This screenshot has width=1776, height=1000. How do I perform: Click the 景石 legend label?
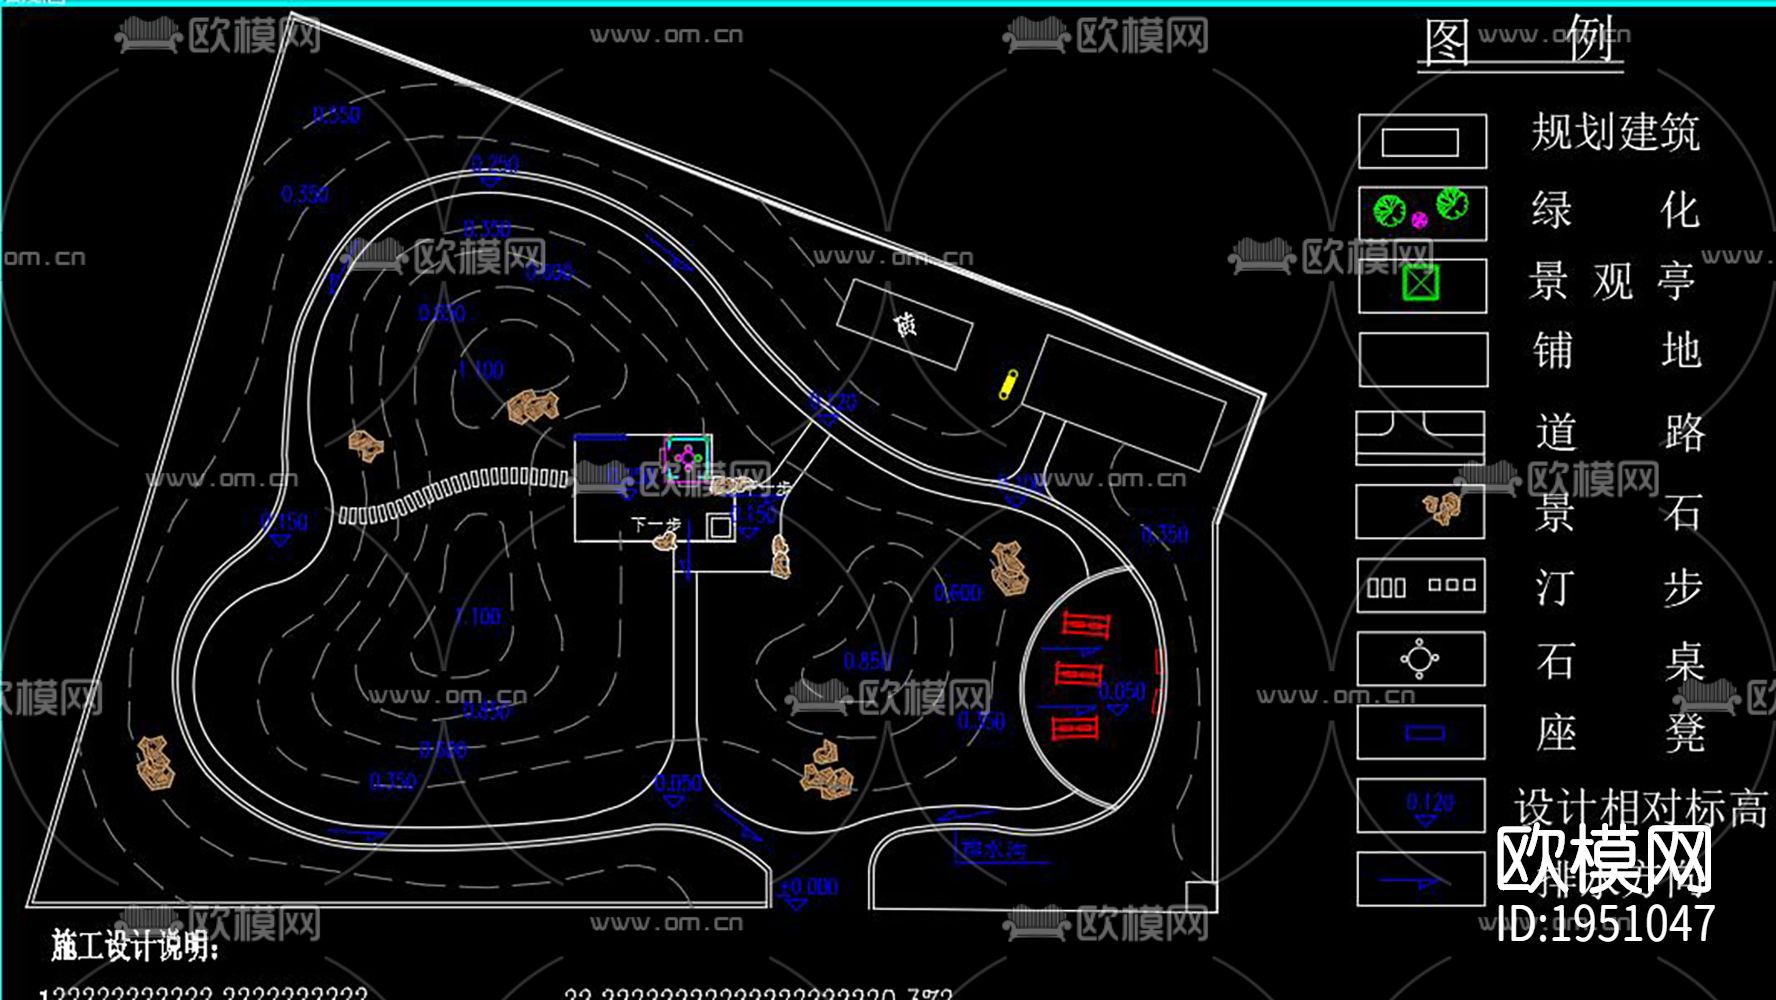coord(1619,513)
